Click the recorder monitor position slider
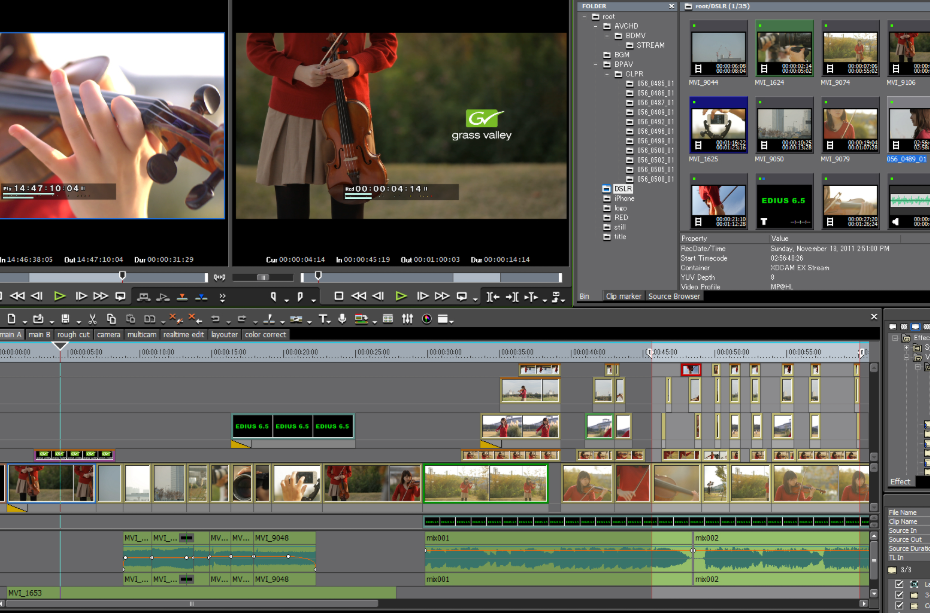 (x=318, y=276)
